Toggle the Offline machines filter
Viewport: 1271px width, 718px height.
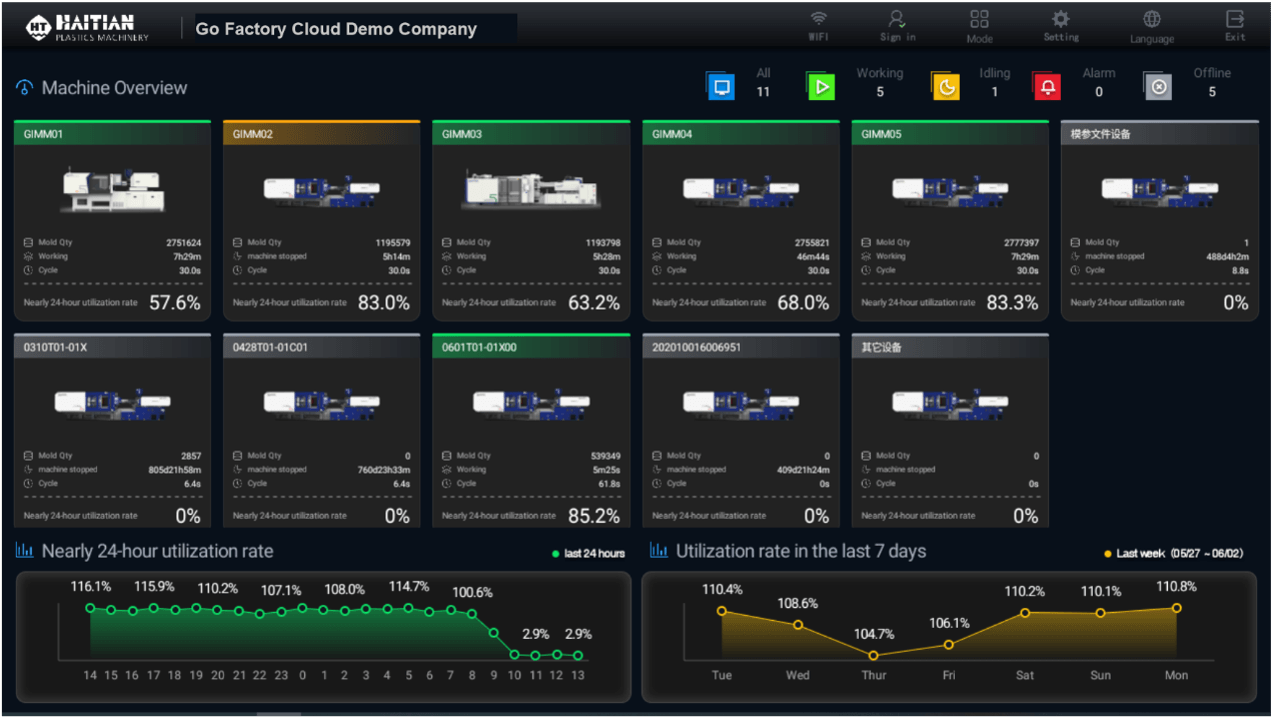tap(1156, 86)
